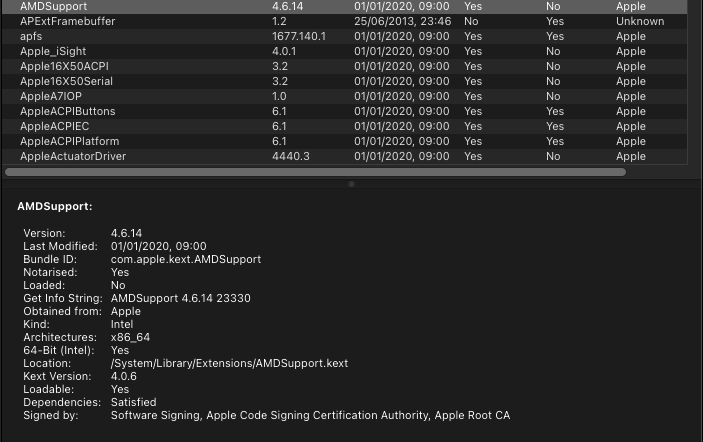This screenshot has height=442, width=703.
Task: Select the AppleACPIButtons row
Action: click(x=344, y=111)
